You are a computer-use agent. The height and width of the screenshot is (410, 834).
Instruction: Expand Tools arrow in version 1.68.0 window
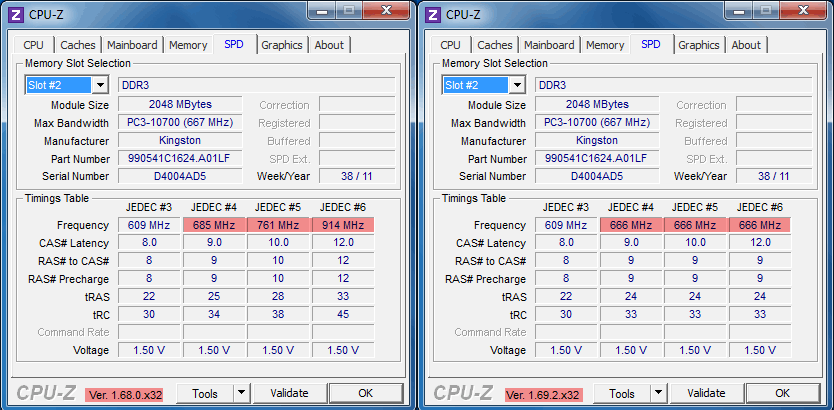pos(241,394)
